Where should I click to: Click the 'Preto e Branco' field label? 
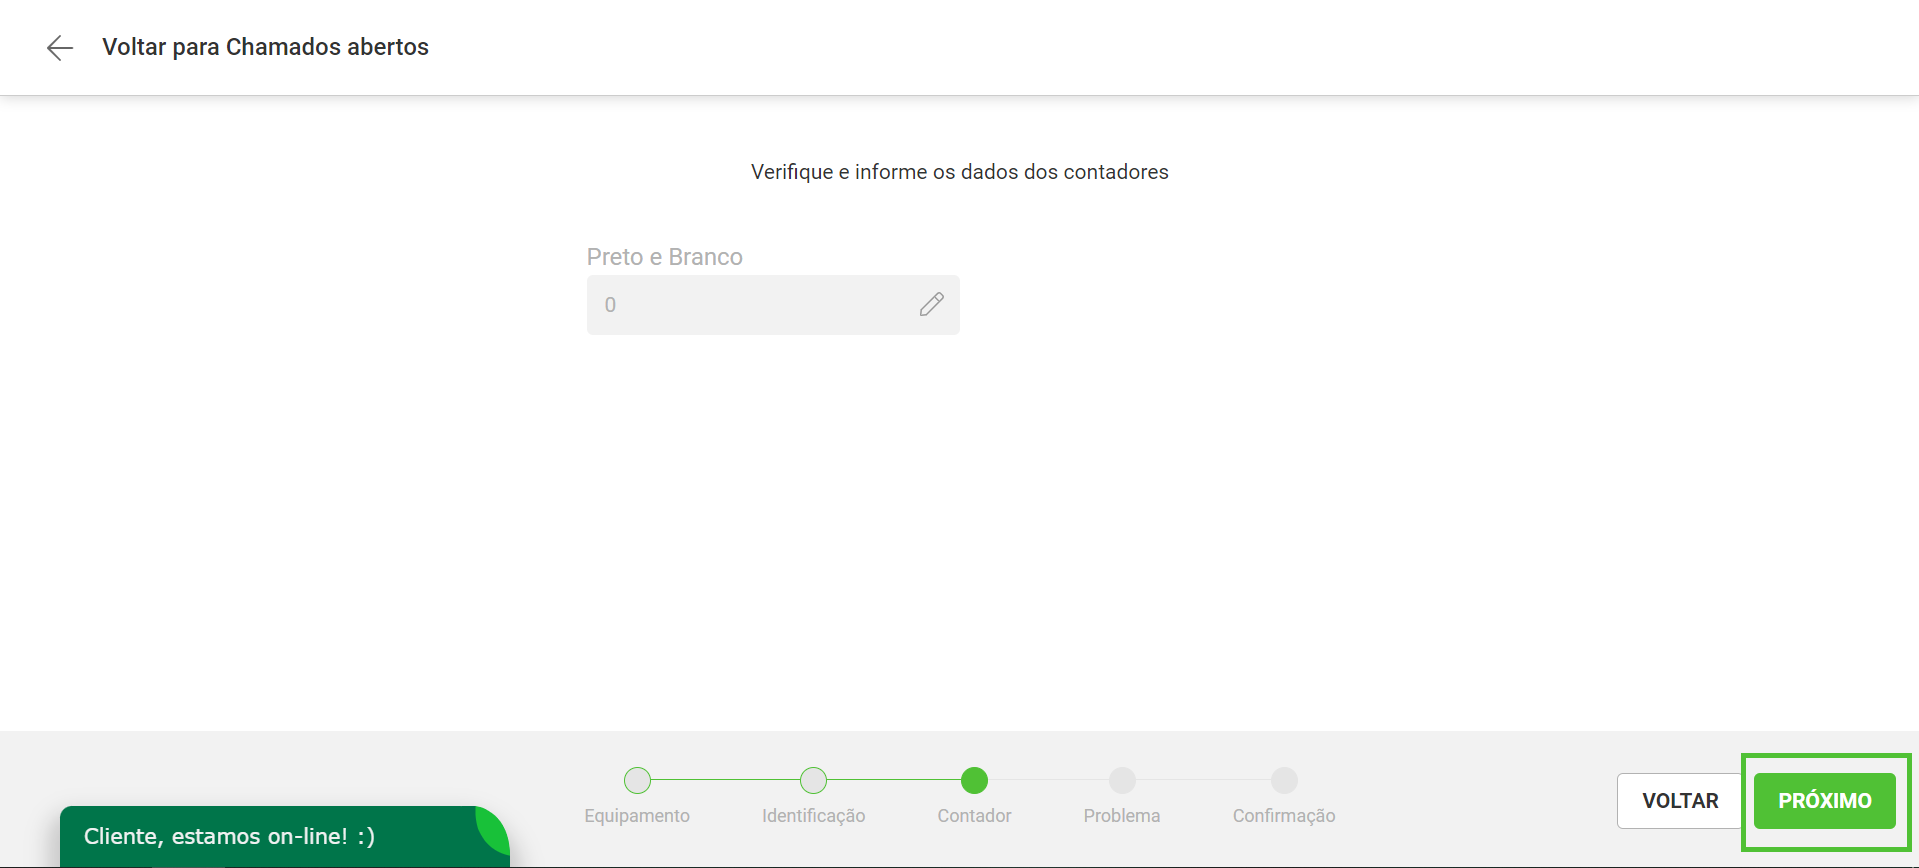[664, 257]
